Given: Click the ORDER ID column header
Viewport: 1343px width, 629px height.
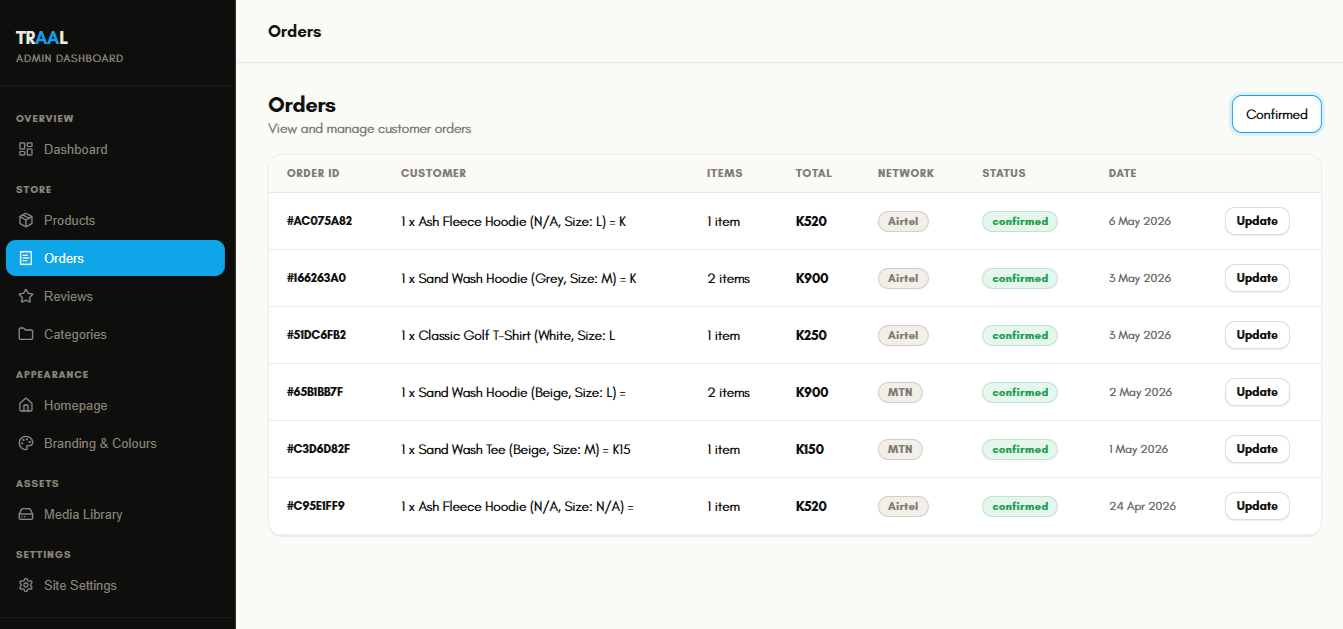Looking at the screenshot, I should pos(313,173).
